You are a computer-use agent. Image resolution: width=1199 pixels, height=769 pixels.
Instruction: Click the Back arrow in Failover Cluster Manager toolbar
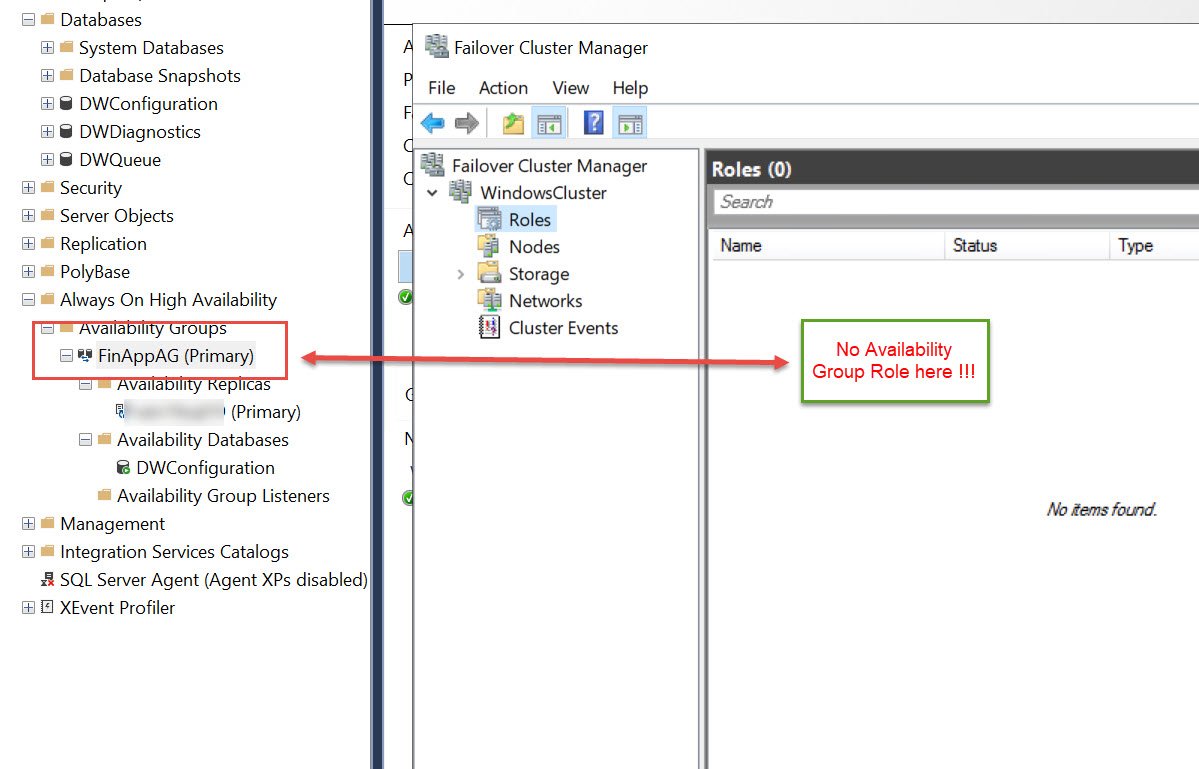coord(433,123)
